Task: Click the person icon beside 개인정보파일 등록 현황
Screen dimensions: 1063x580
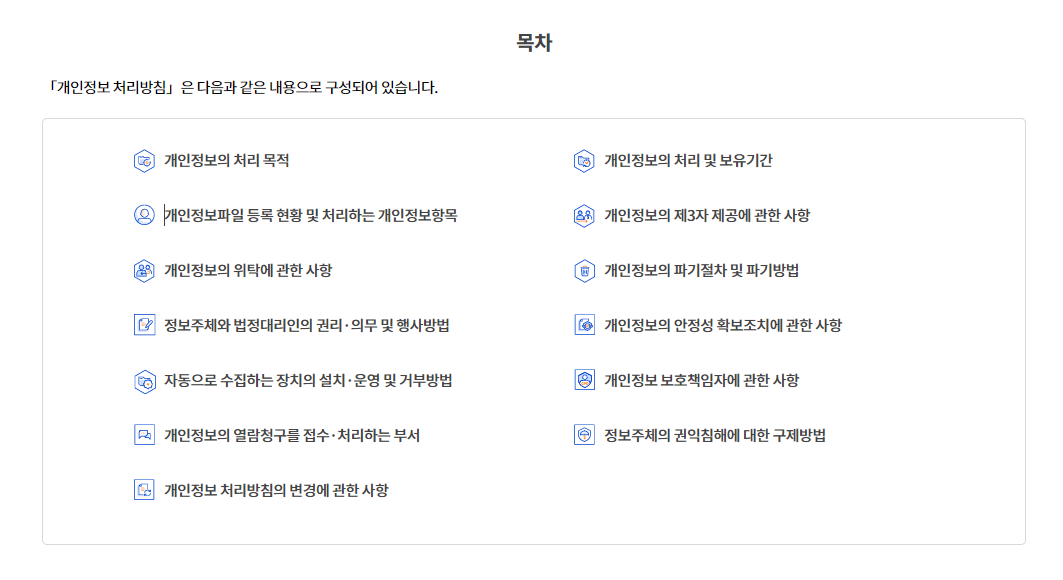Action: point(144,215)
